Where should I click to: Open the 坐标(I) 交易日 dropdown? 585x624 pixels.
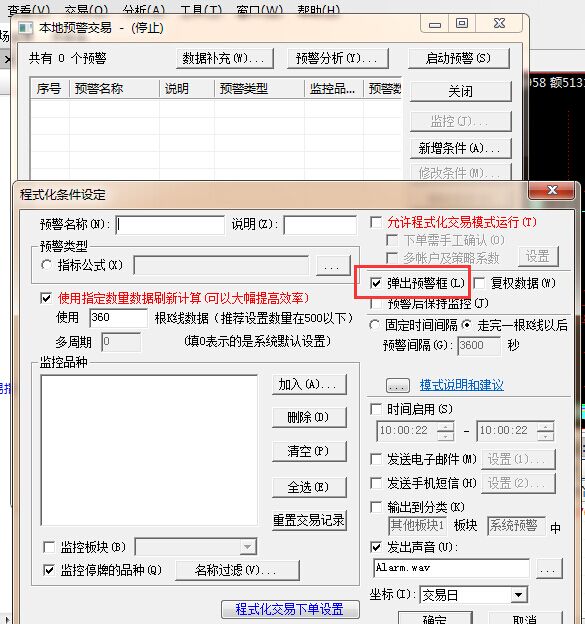click(x=474, y=595)
